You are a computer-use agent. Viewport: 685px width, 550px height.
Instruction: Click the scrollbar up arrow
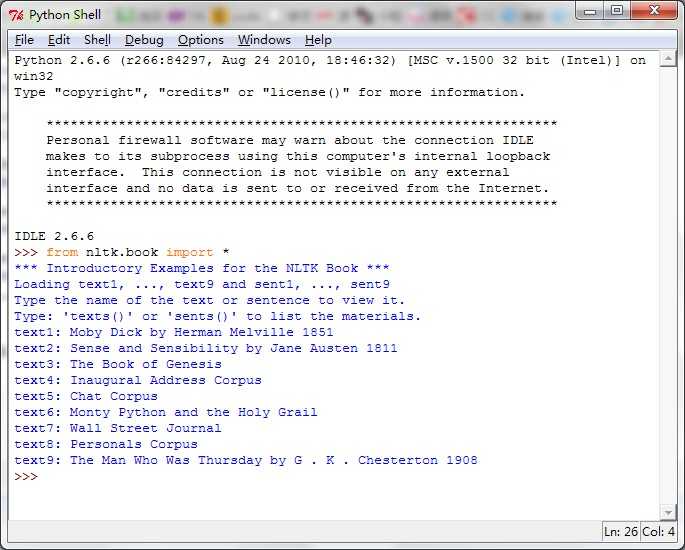click(668, 59)
